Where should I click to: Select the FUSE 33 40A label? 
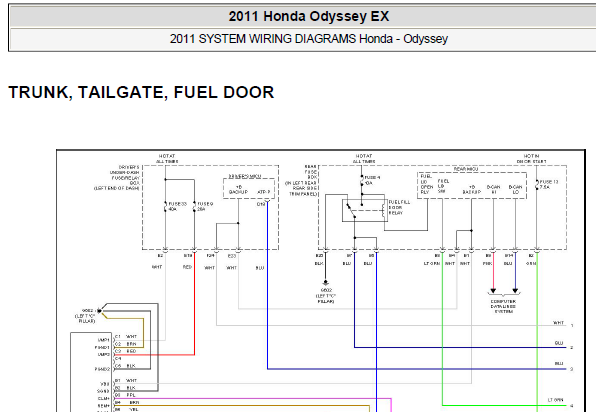pyautogui.click(x=178, y=206)
